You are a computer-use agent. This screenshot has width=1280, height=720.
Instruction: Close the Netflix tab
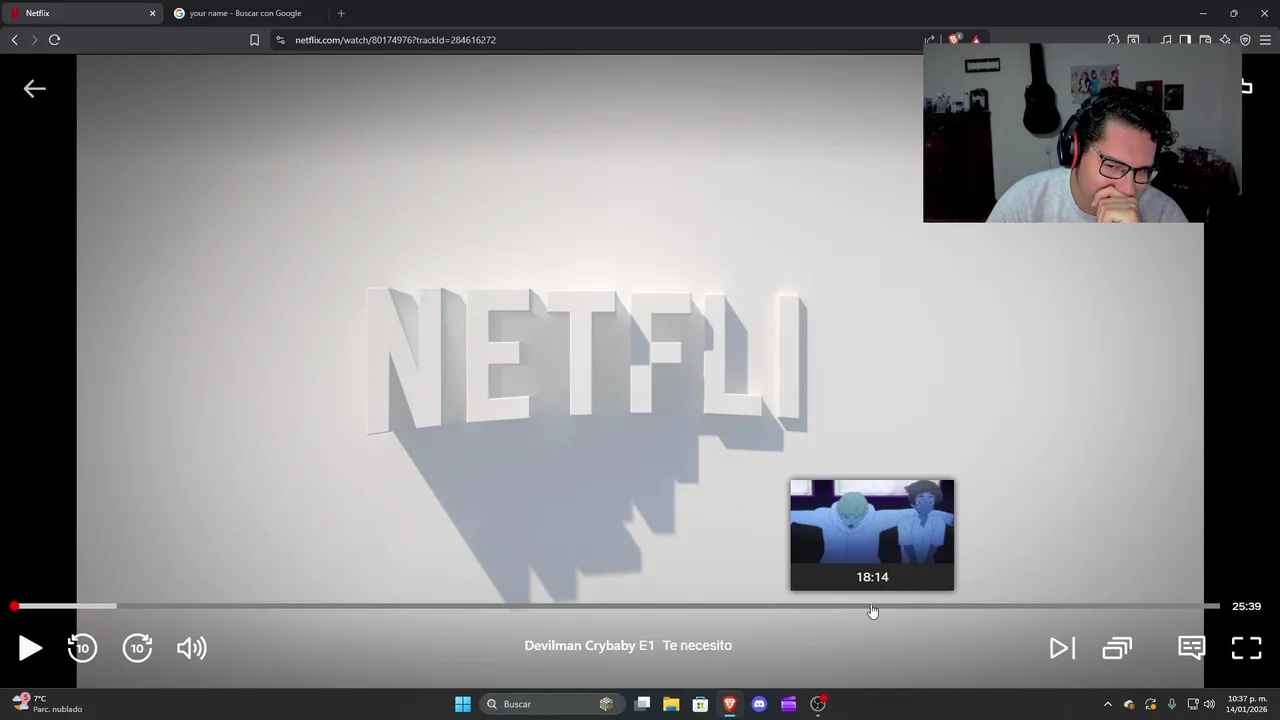click(x=153, y=13)
